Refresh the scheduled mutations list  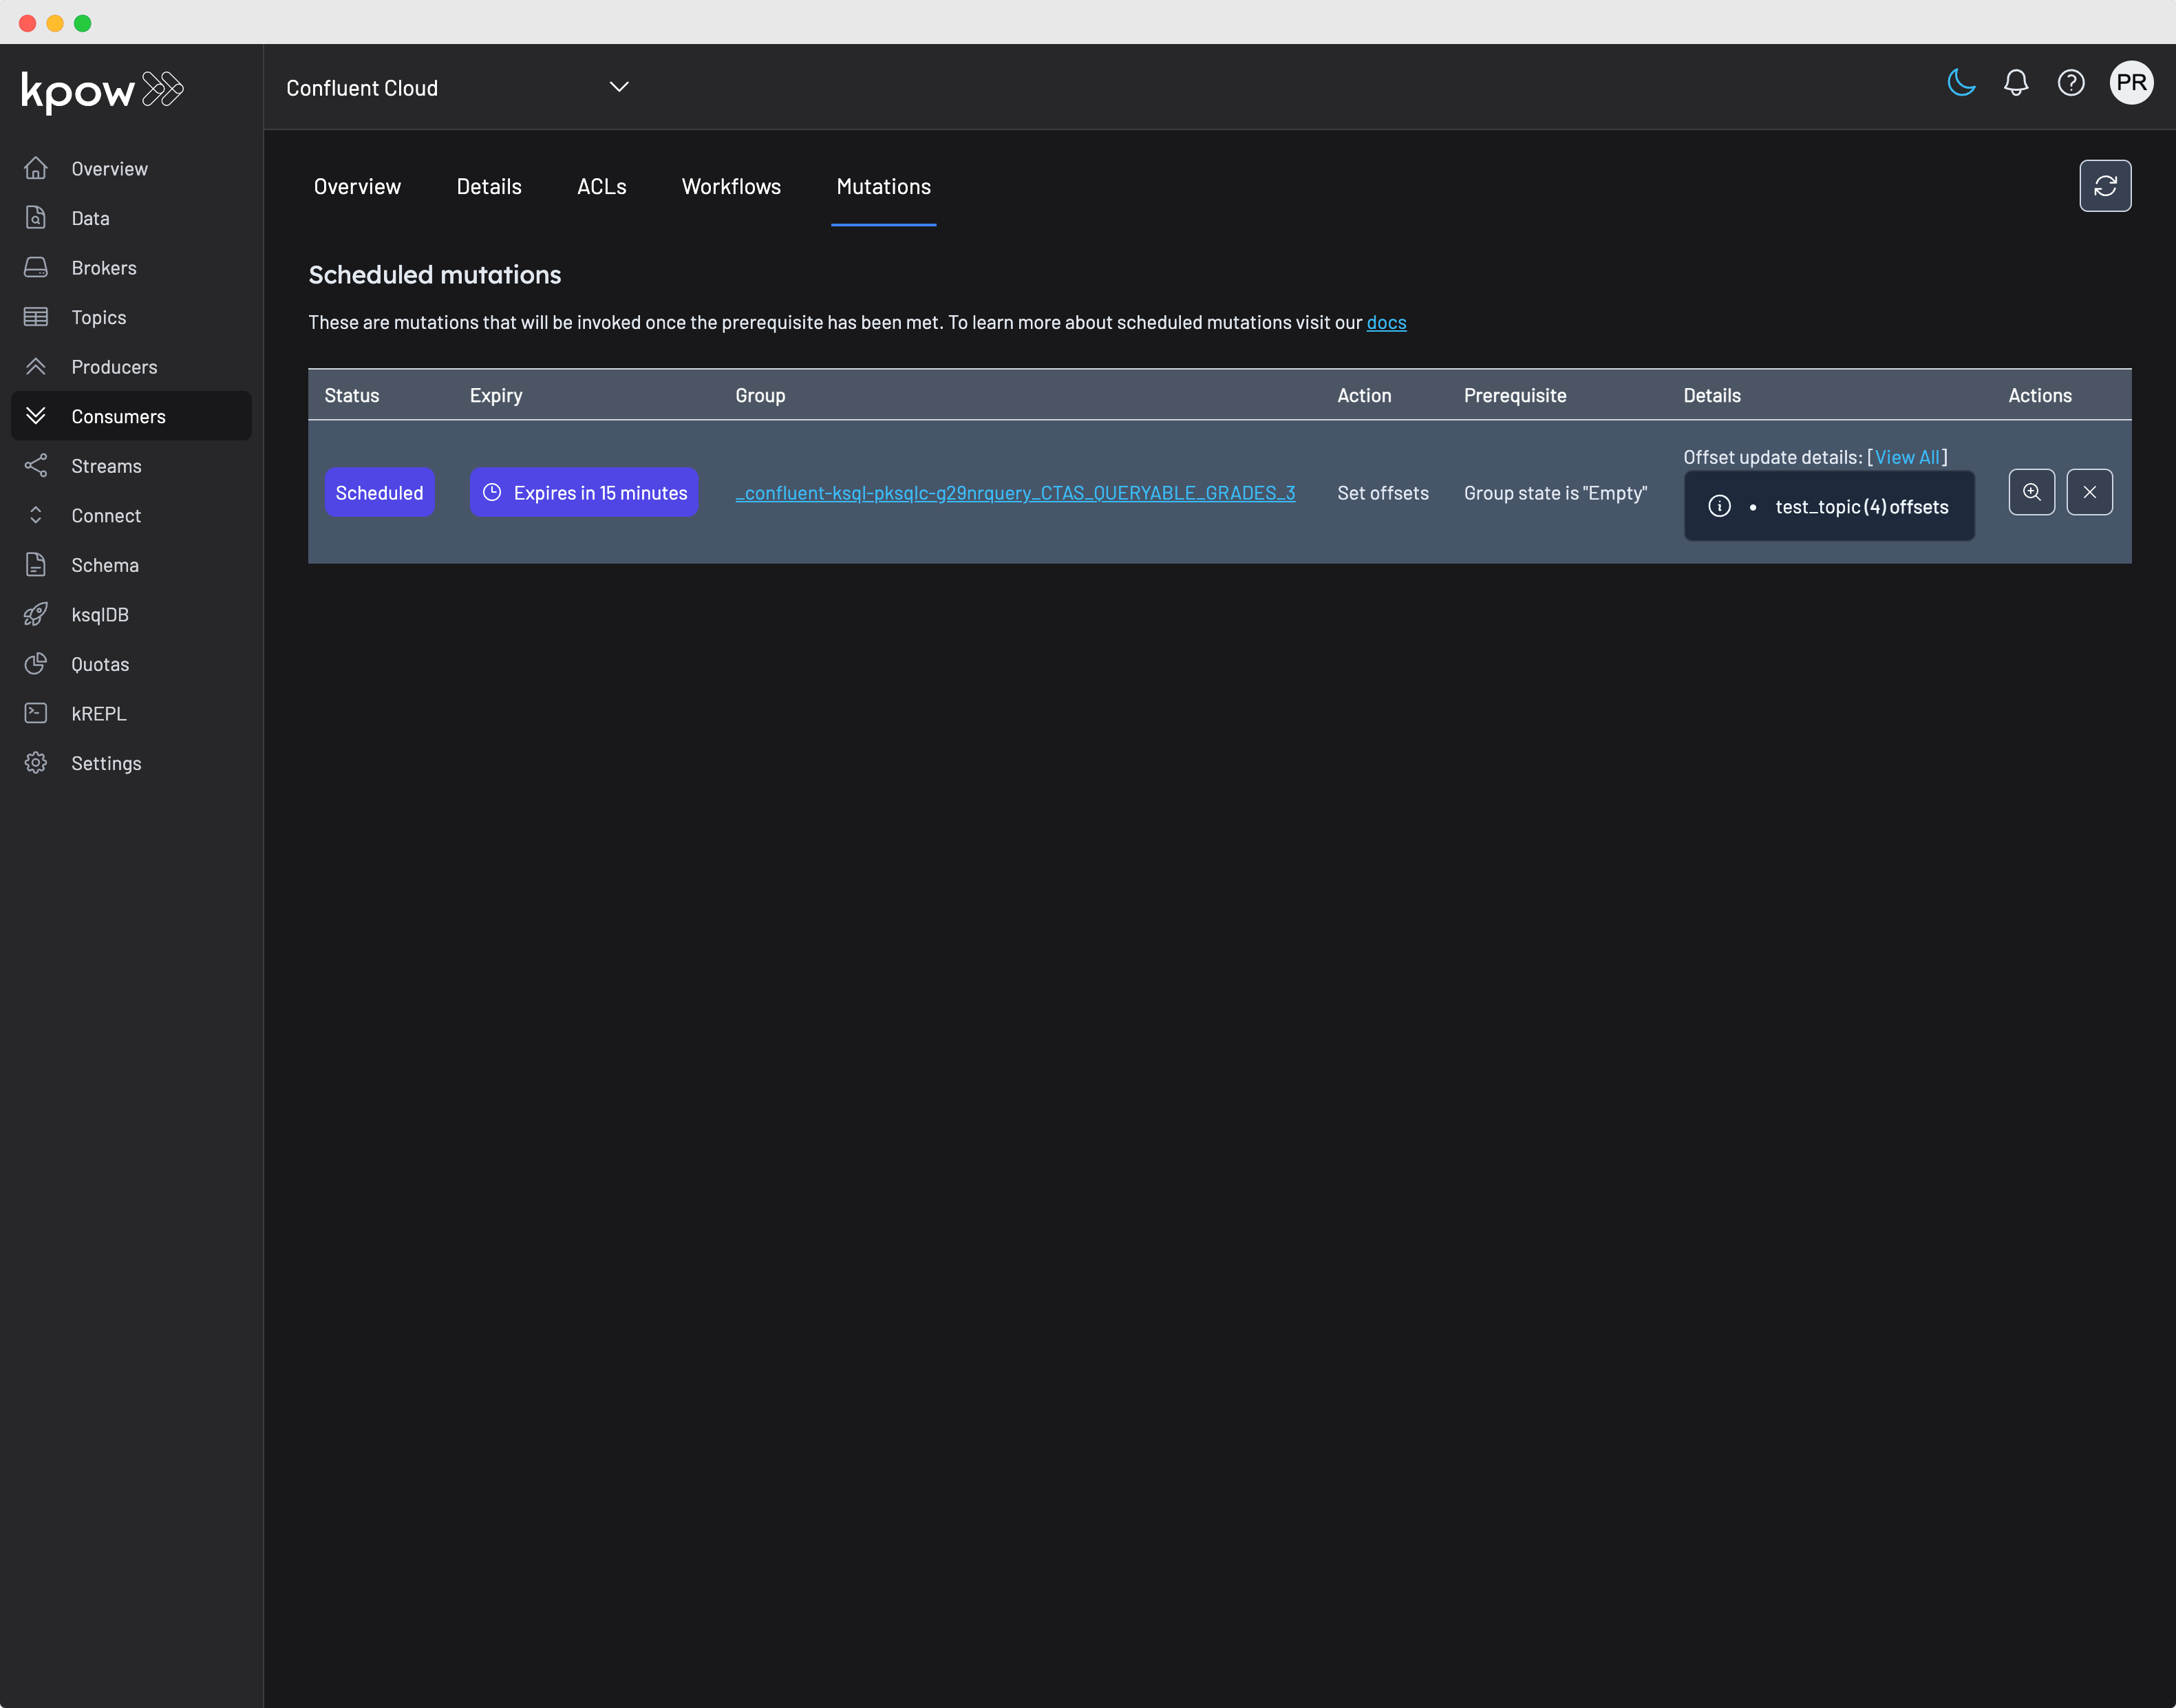2105,186
